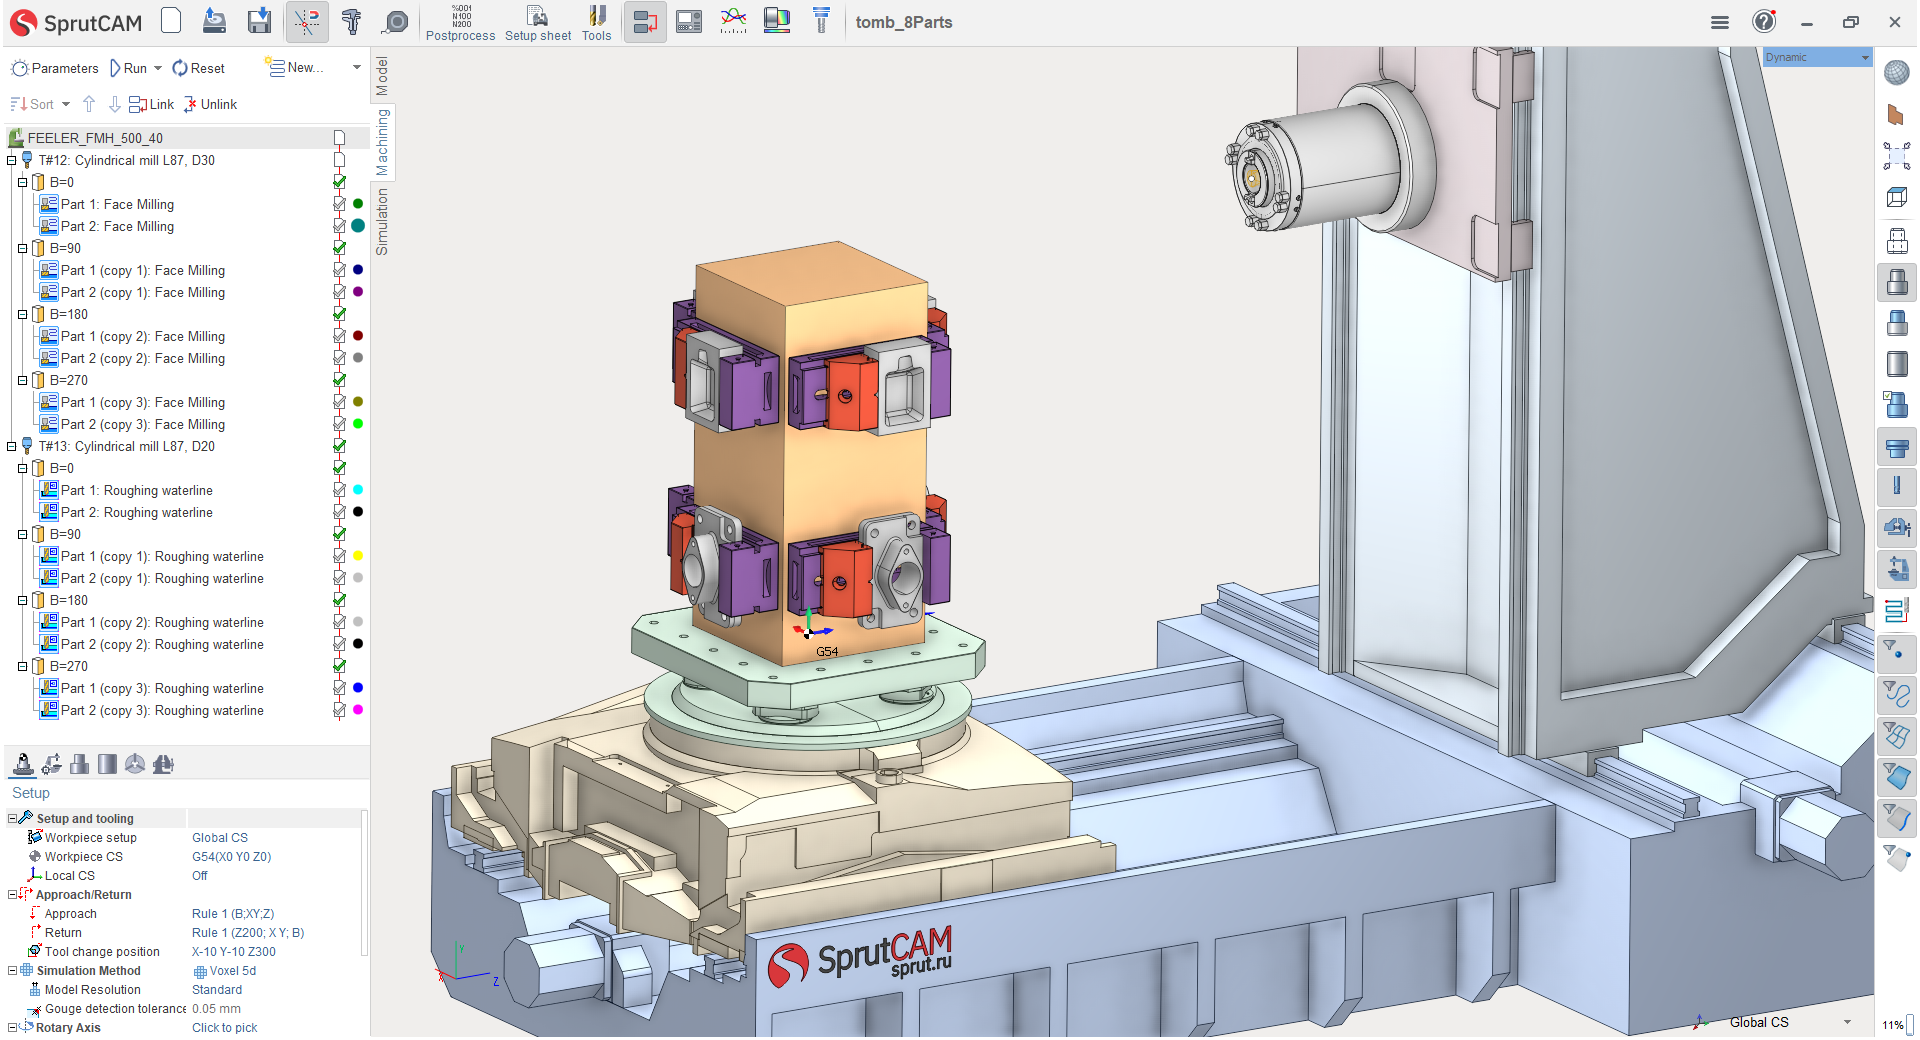Open Postprocess from the top toolbar

[461, 22]
